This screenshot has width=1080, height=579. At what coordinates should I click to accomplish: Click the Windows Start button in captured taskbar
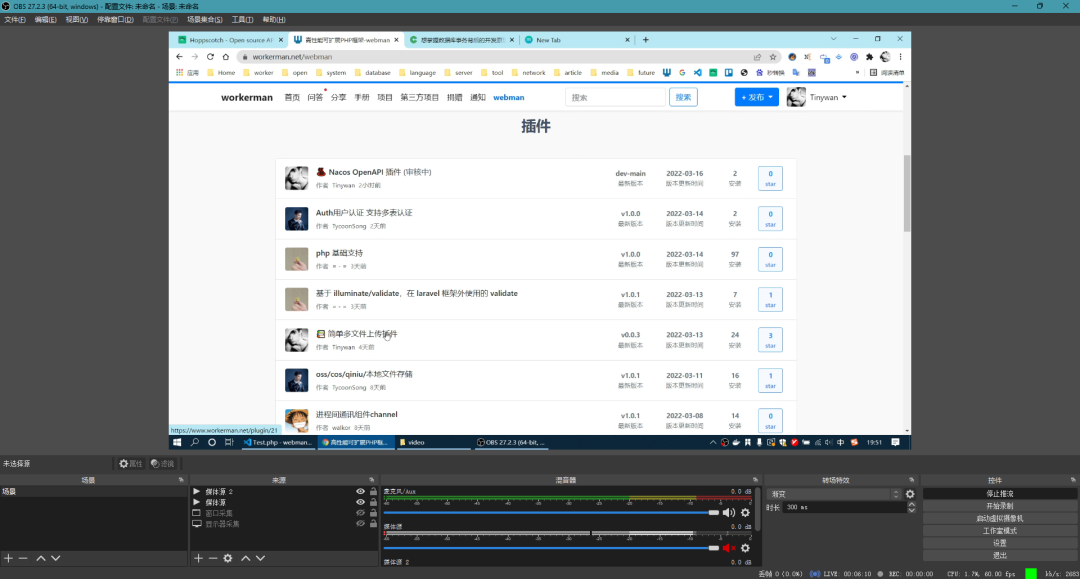tap(177, 442)
